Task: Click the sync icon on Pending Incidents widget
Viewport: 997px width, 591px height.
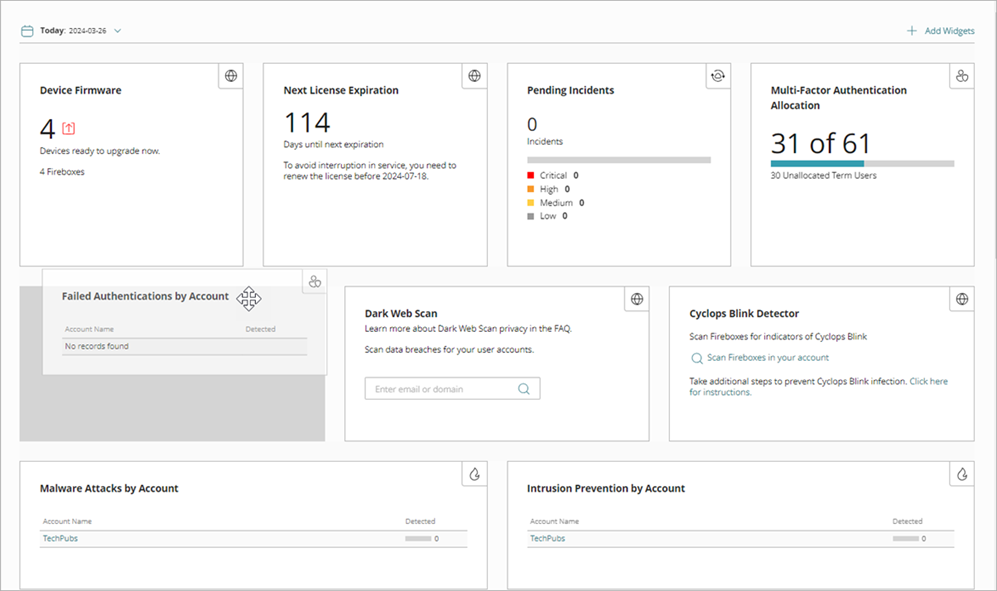Action: (x=717, y=75)
